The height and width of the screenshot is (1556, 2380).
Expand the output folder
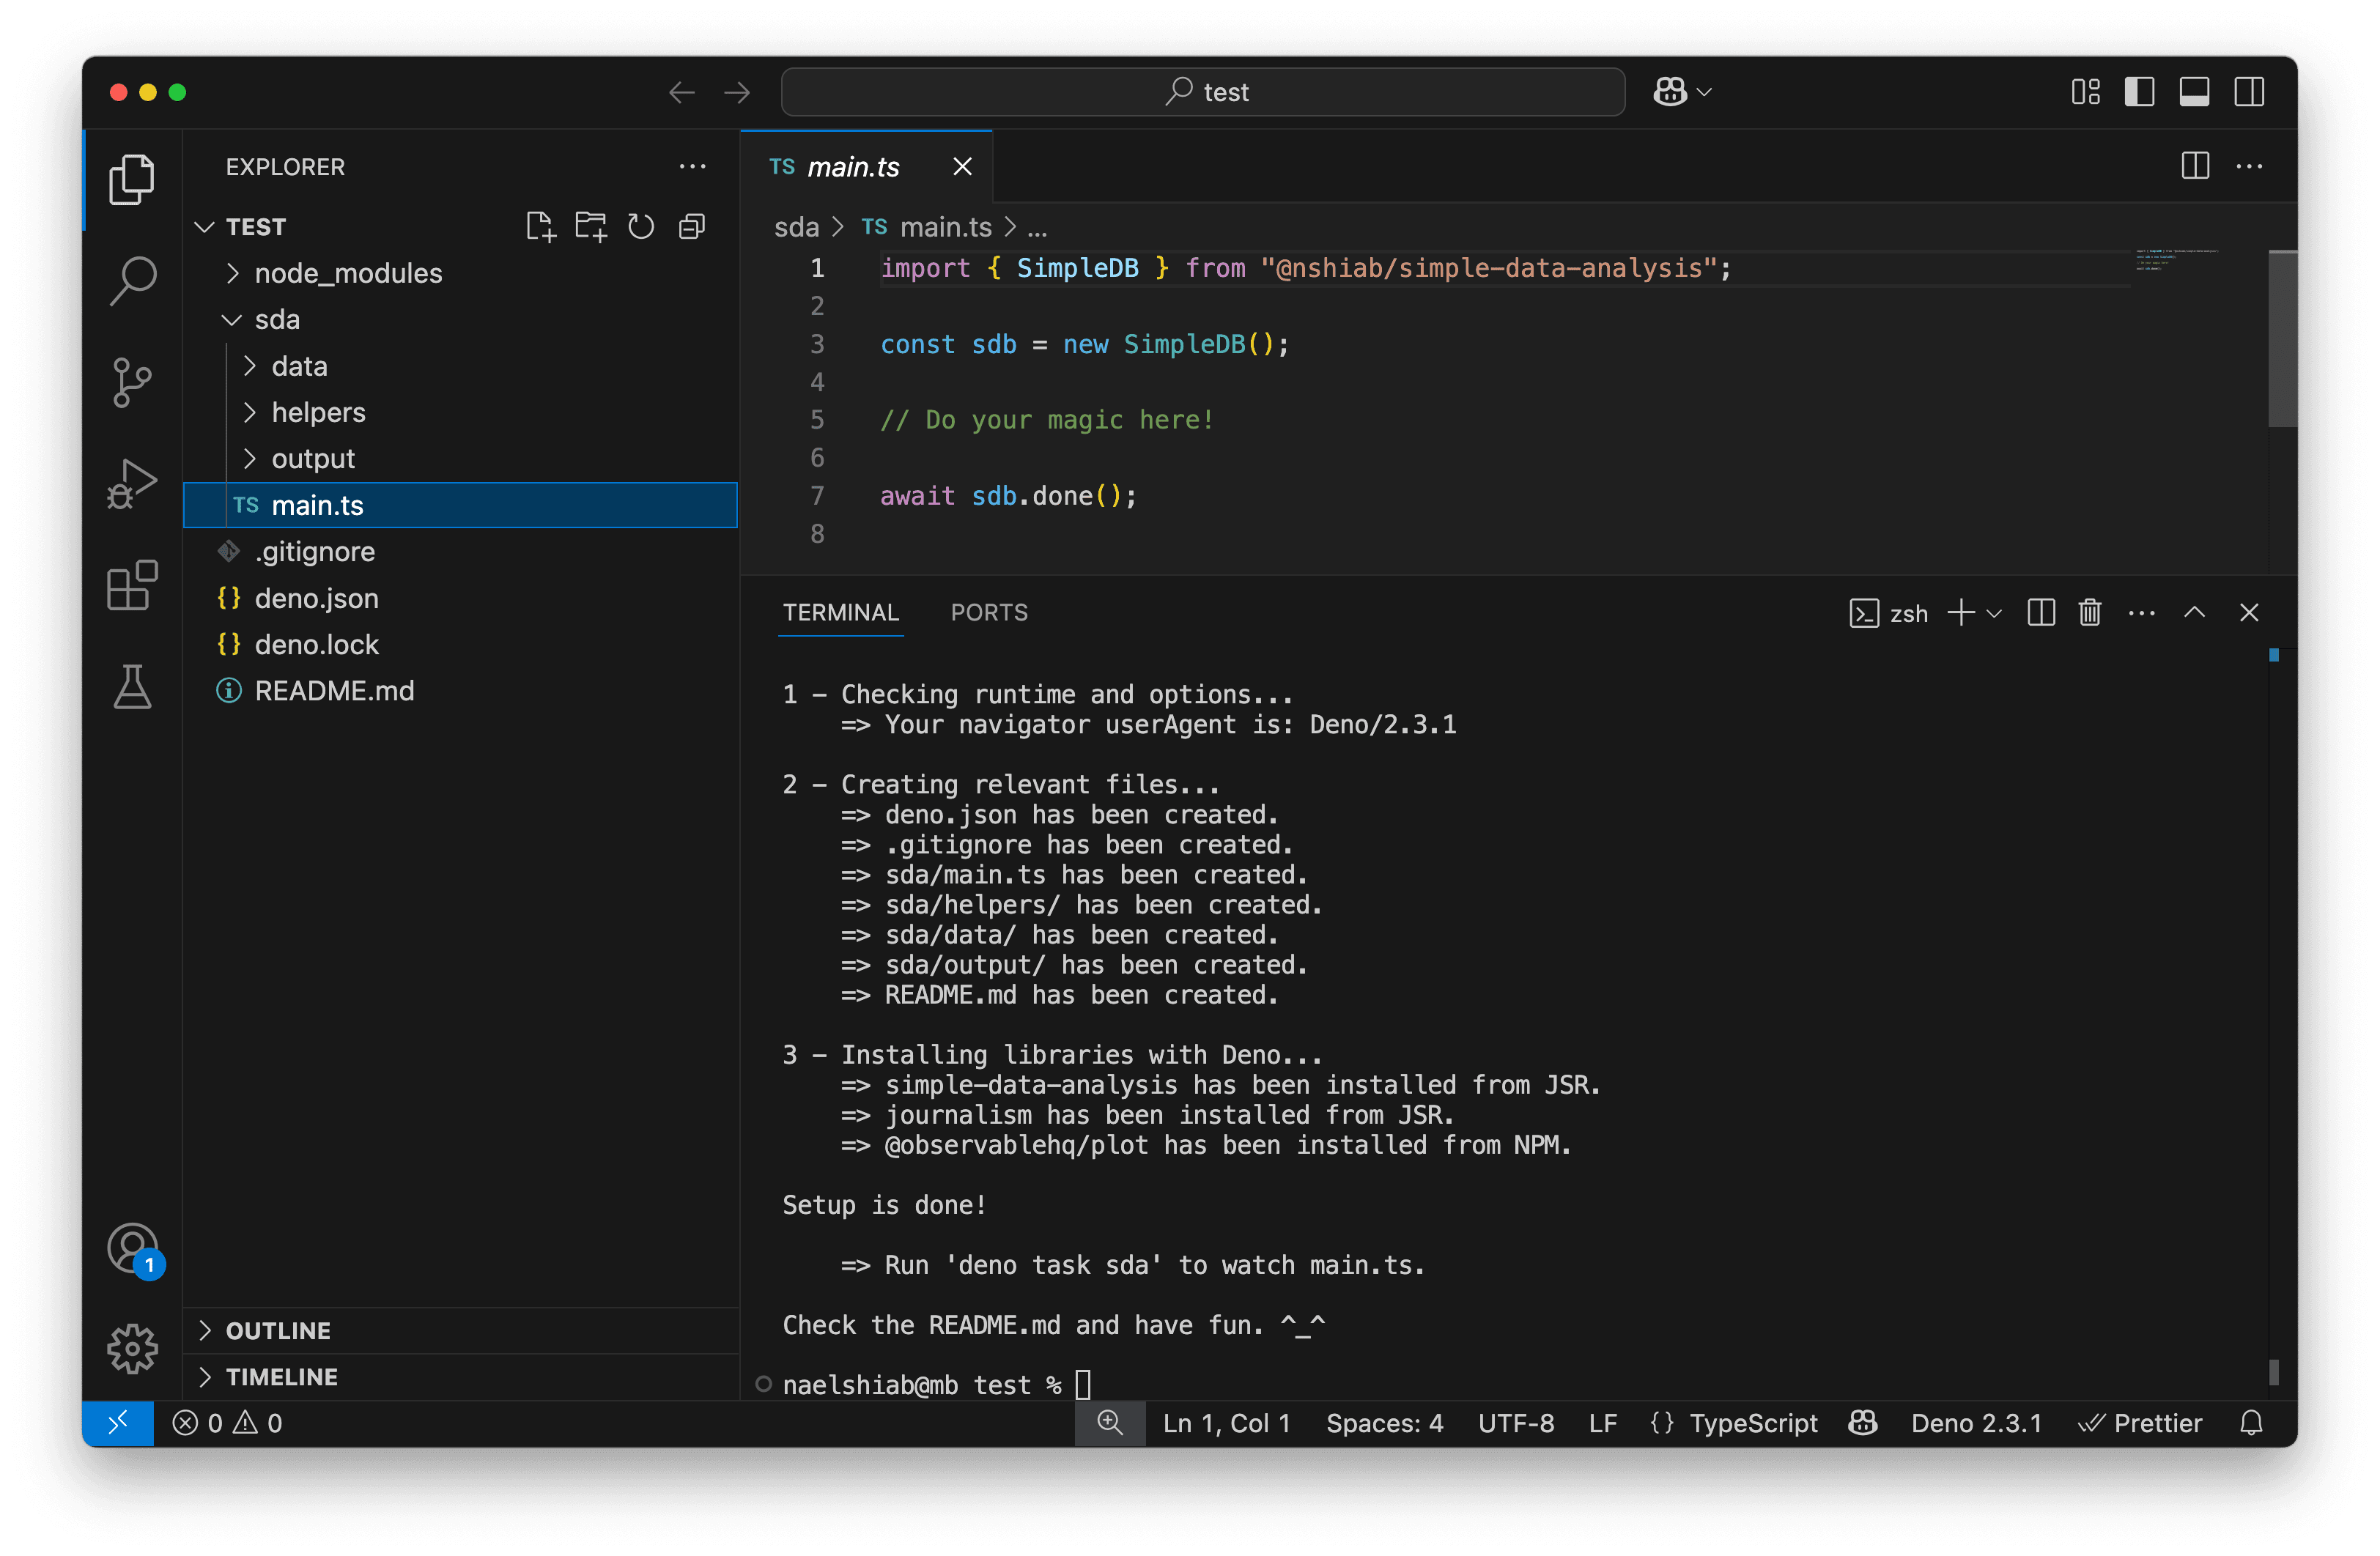click(461, 458)
